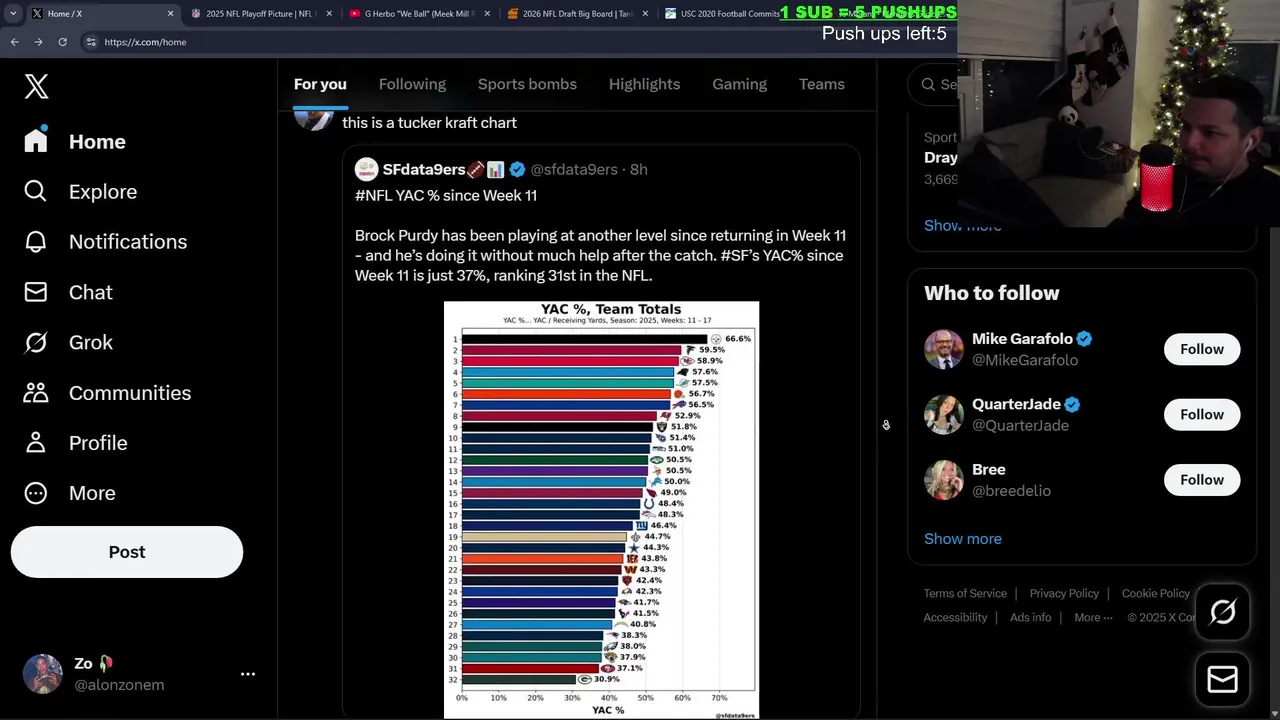Open the floating Grok button
1280x720 pixels.
(1222, 612)
